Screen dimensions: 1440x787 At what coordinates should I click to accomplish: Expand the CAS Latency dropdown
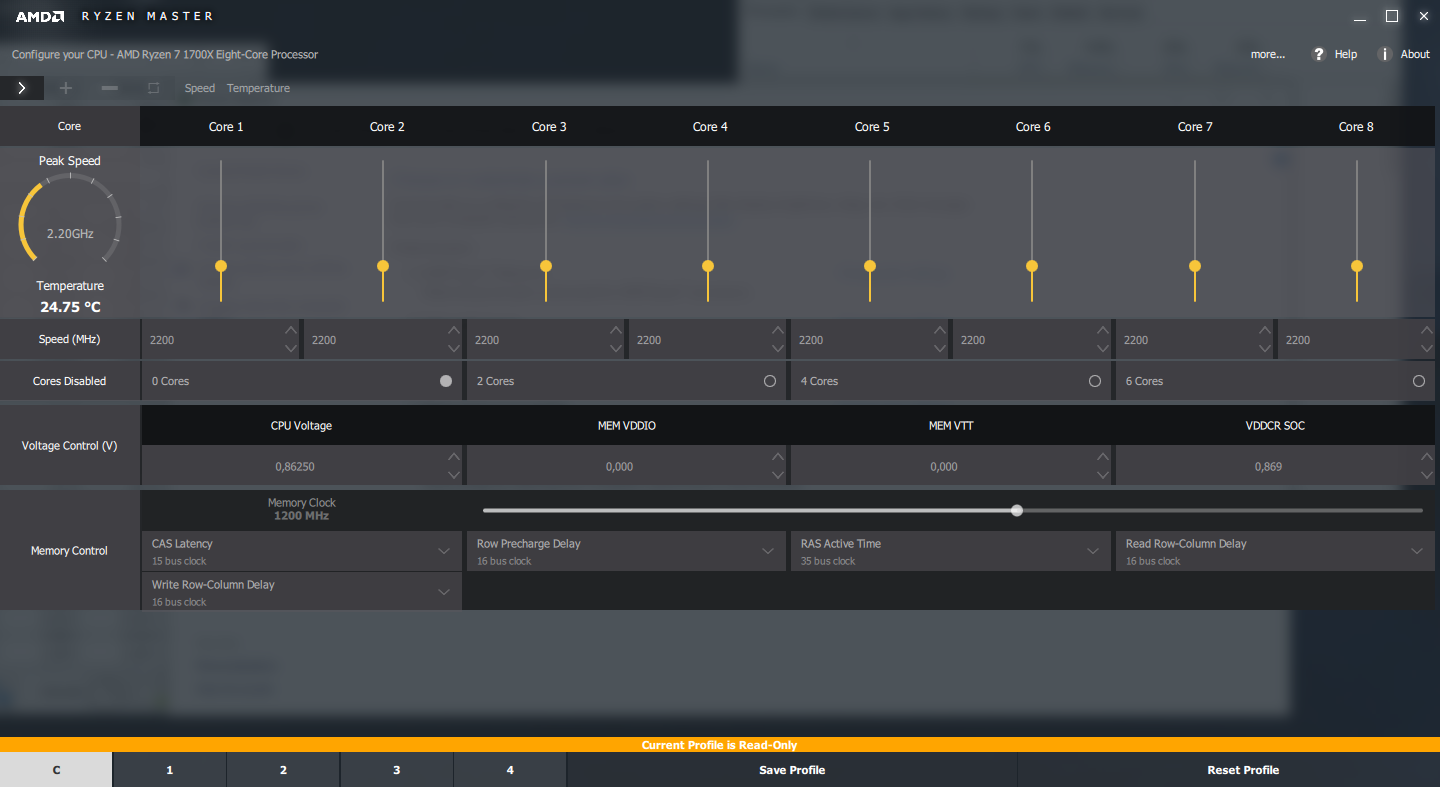pyautogui.click(x=444, y=551)
